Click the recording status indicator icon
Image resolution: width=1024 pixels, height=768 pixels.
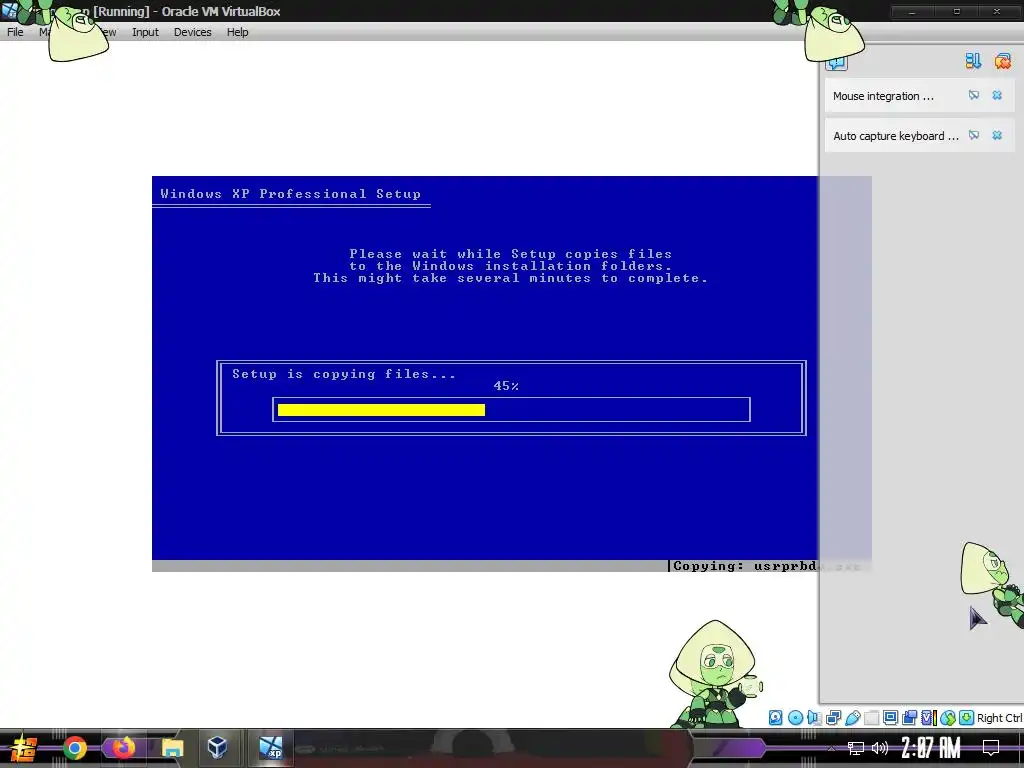[x=909, y=718]
